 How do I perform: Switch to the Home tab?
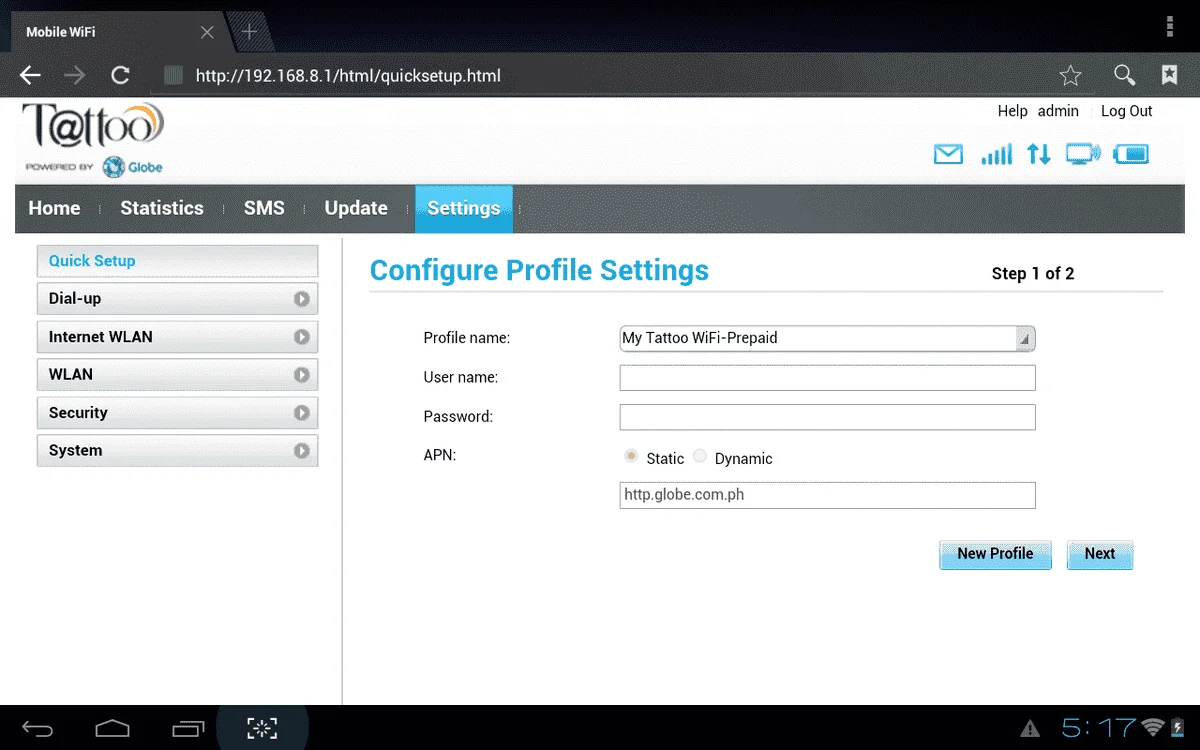click(x=54, y=208)
